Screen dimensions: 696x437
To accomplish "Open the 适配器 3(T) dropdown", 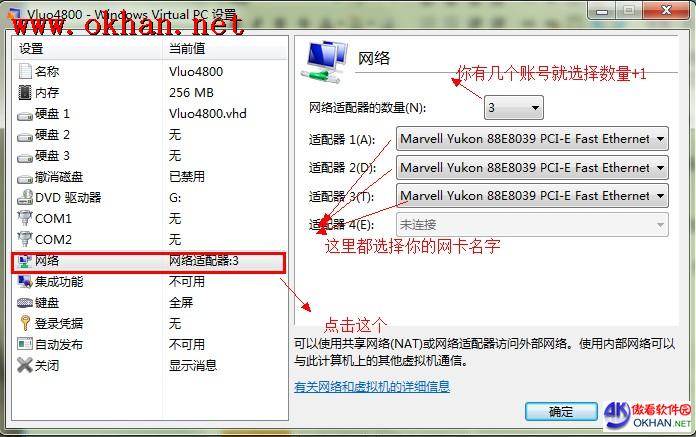I will (x=532, y=196).
